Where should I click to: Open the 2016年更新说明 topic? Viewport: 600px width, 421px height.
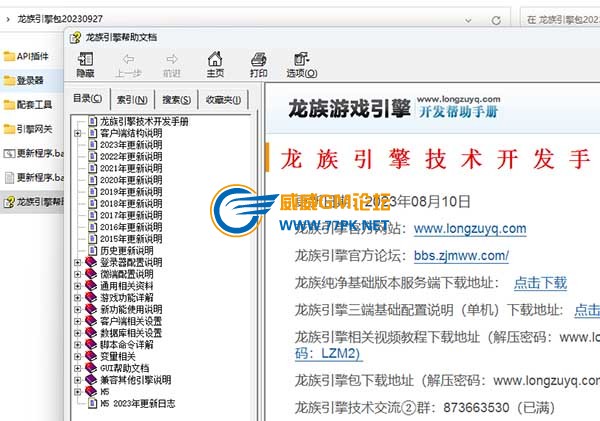[x=131, y=227]
